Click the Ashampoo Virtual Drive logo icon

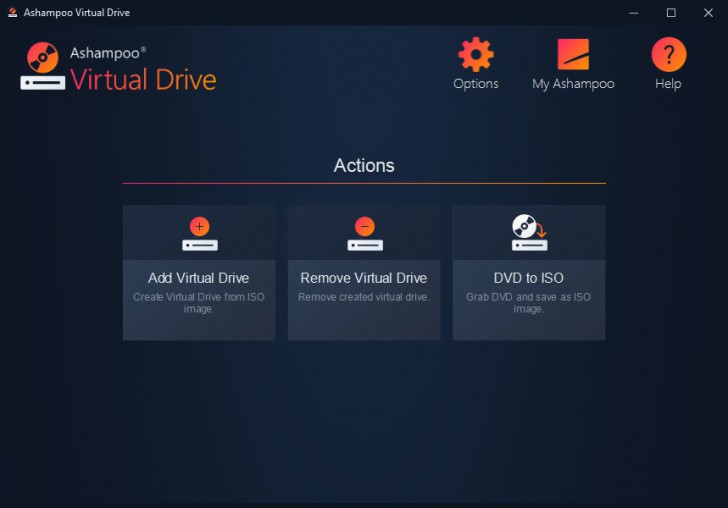[x=43, y=66]
